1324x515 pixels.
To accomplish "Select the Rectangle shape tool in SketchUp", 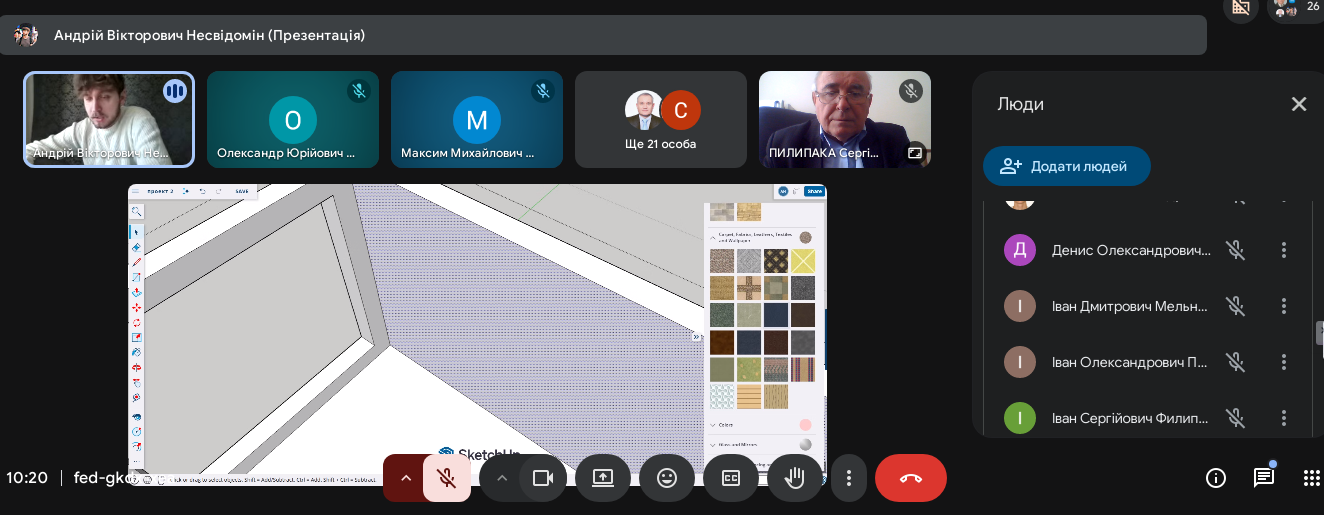I will click(x=136, y=277).
